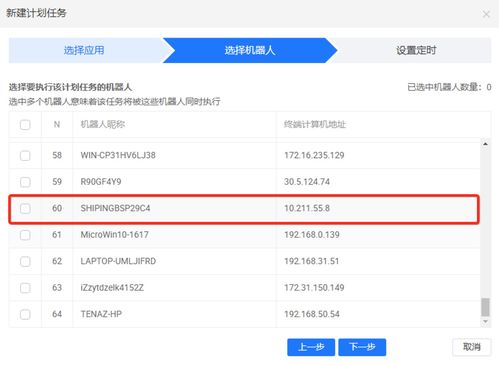Click the address 172.31.150.149
The image size is (499, 365).
[314, 288]
